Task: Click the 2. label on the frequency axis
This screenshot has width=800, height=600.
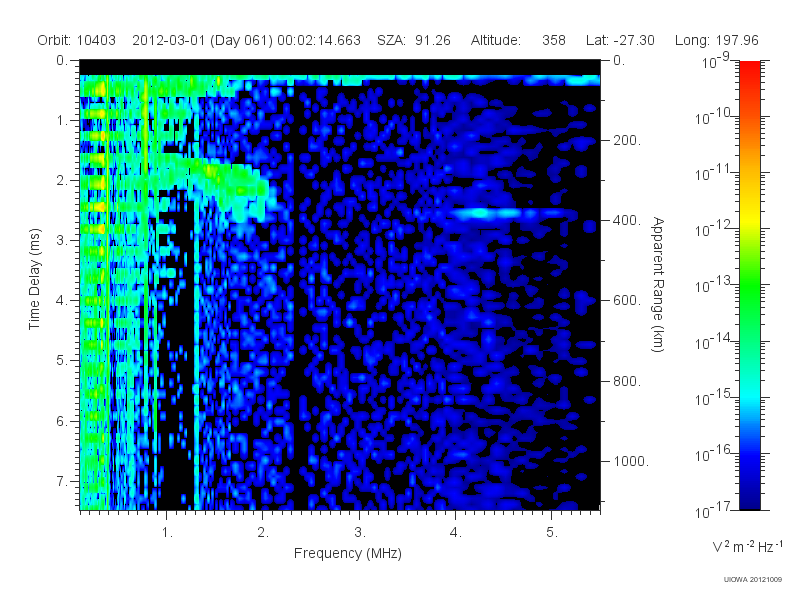Action: pyautogui.click(x=263, y=533)
